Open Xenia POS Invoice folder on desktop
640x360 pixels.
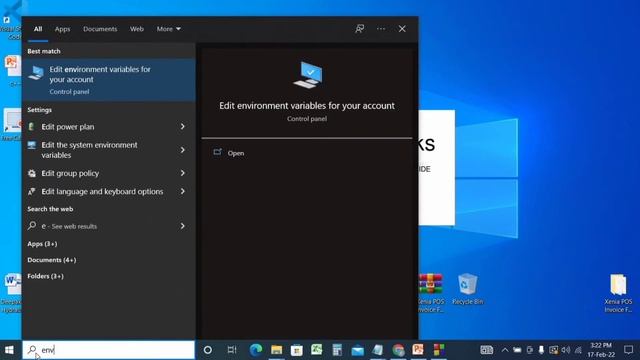click(x=618, y=293)
